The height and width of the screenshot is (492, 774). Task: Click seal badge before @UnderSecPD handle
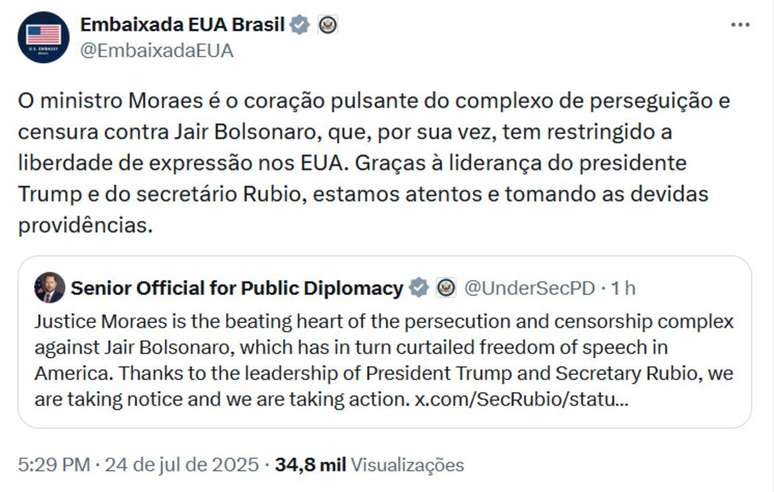446,289
